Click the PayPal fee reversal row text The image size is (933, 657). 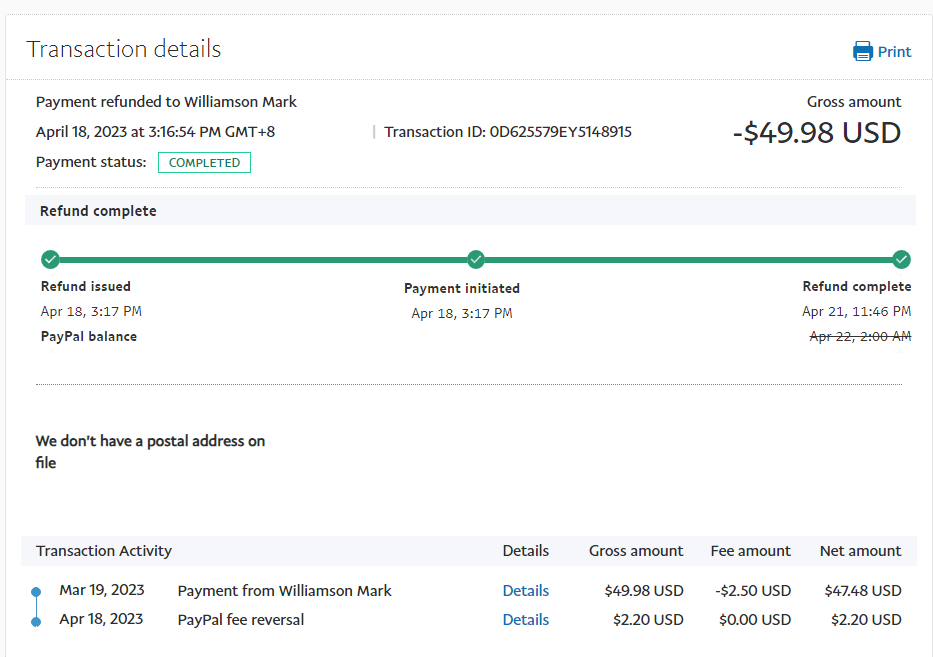[x=240, y=620]
